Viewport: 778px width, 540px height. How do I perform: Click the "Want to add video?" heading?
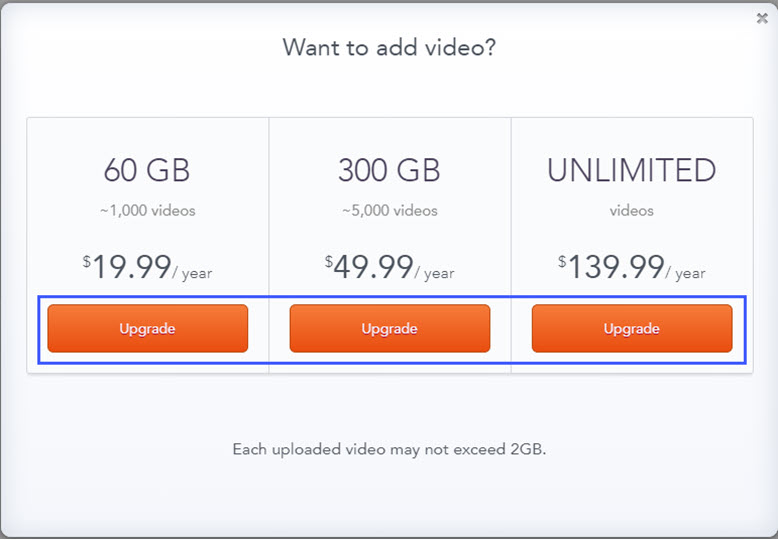[x=389, y=47]
